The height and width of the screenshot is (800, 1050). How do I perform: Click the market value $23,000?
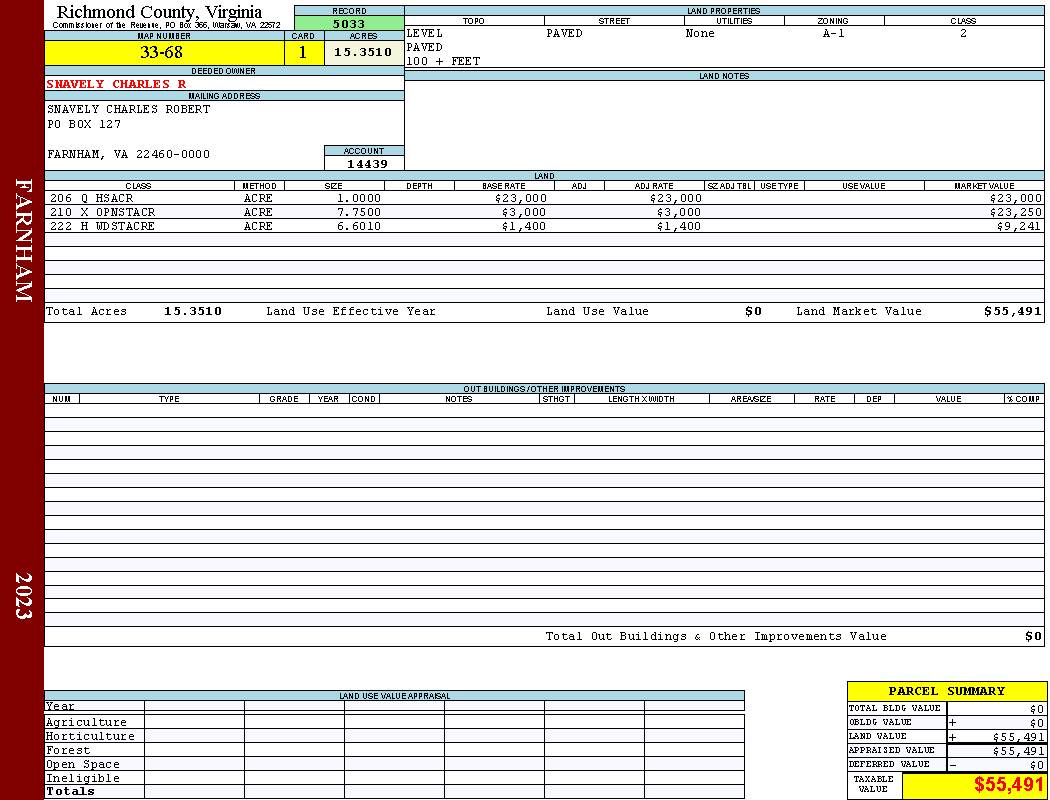[1015, 199]
